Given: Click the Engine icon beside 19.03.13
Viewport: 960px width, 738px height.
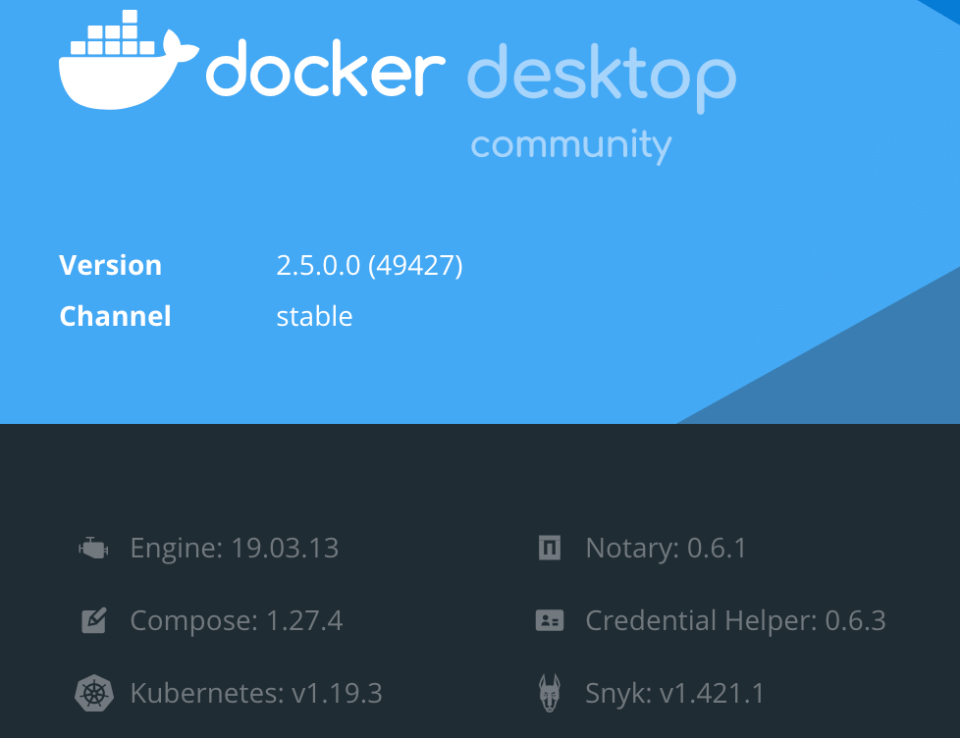Looking at the screenshot, I should click(94, 548).
